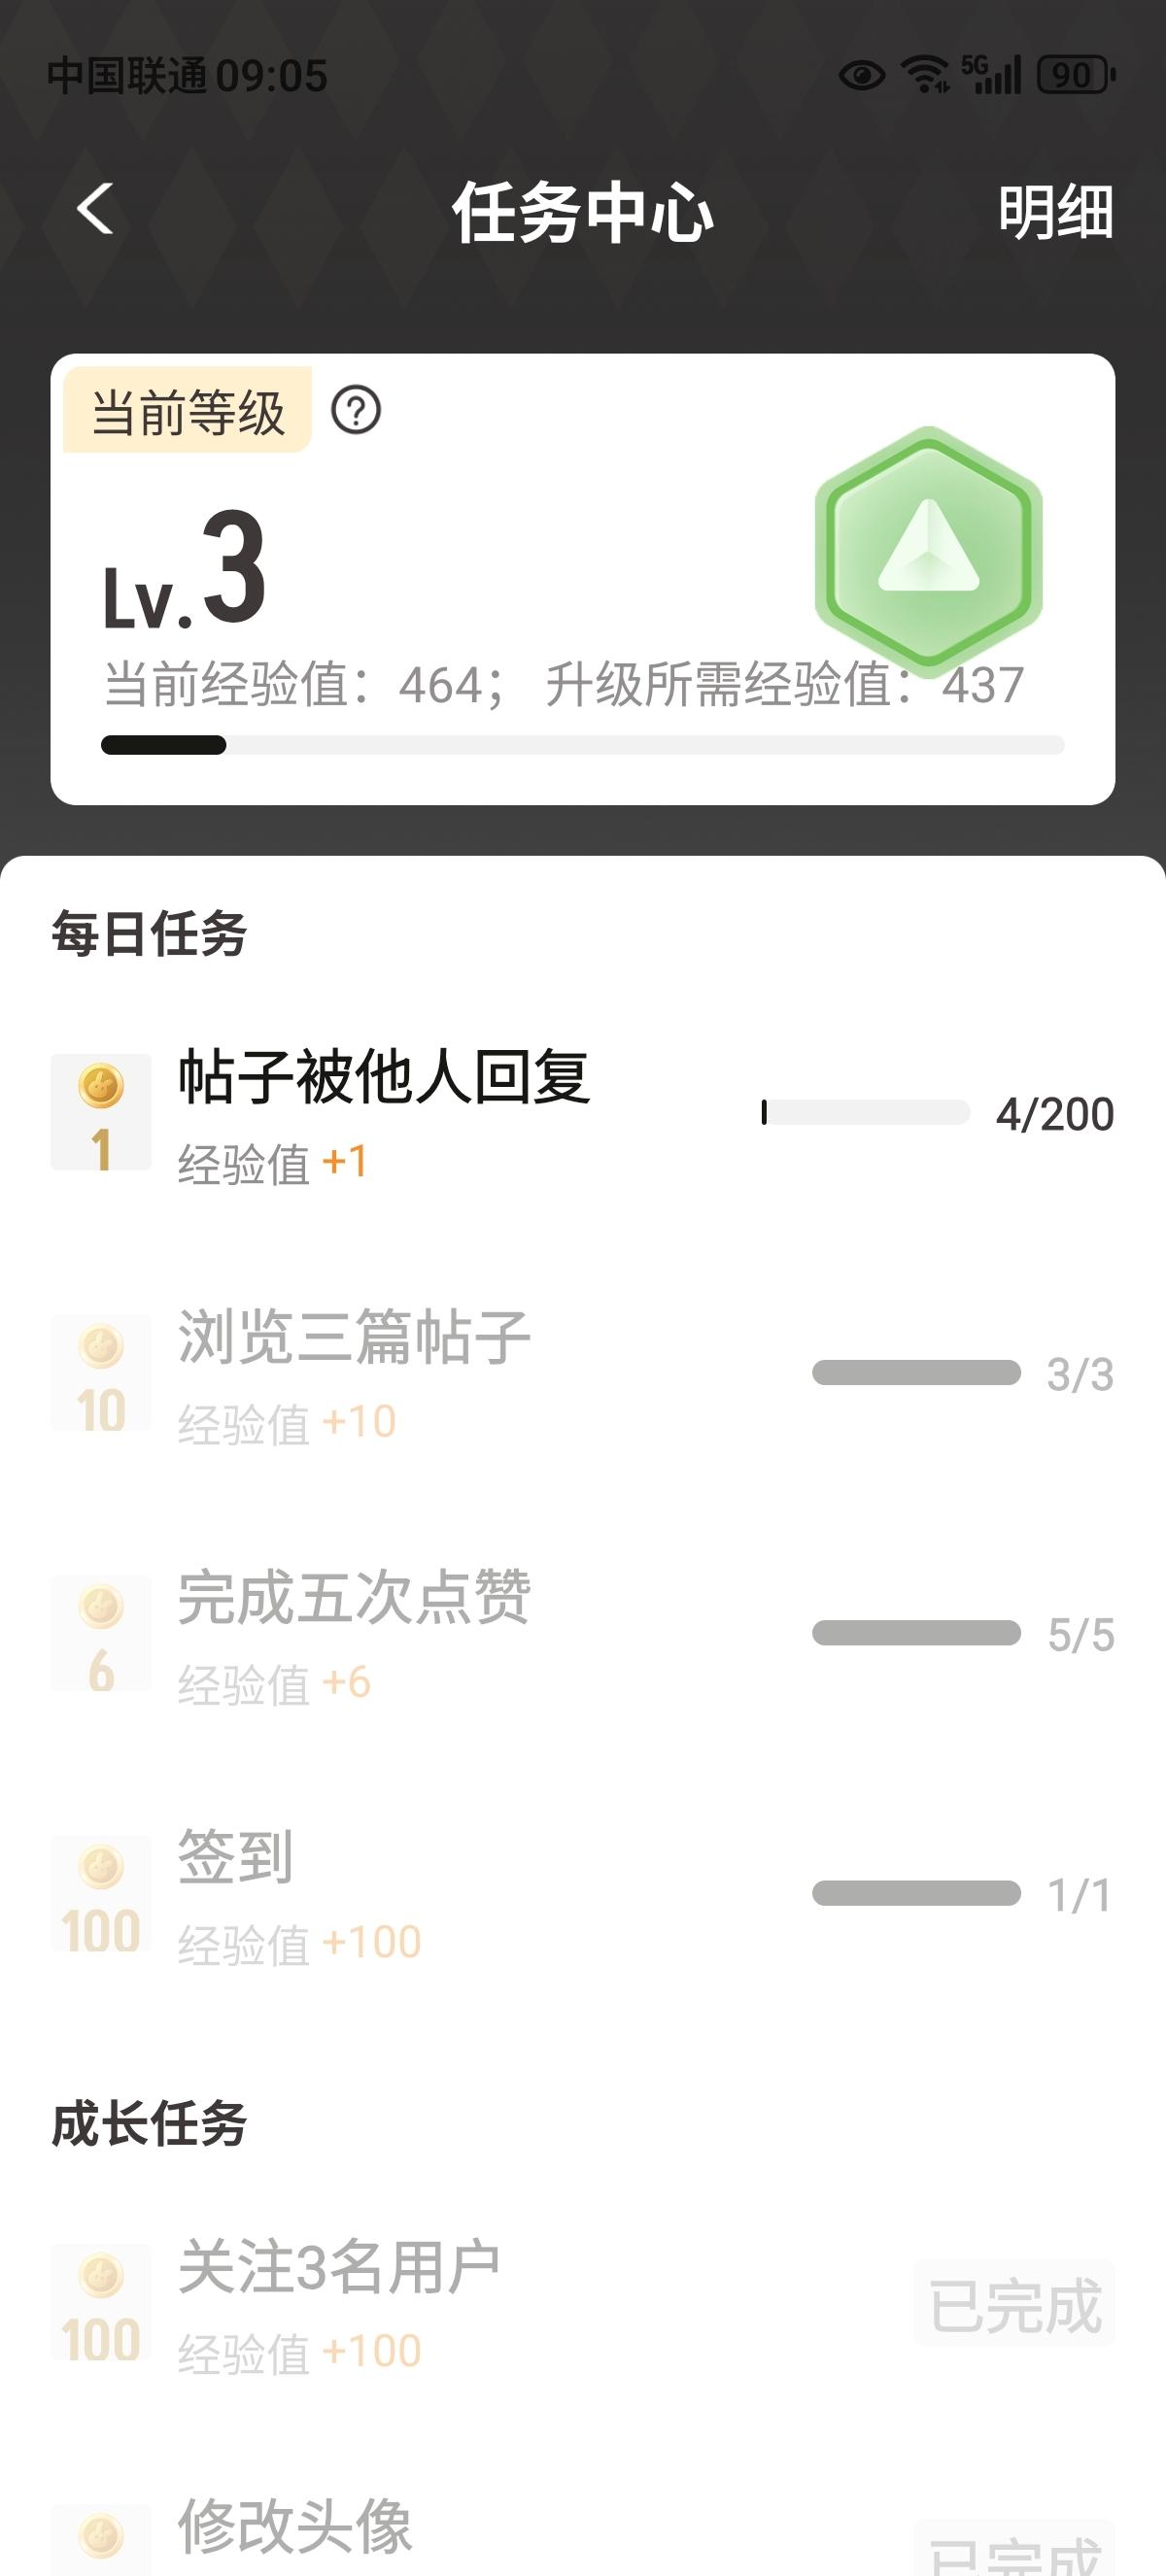Tap the 100-coin icon for 签到 task
1166x2576 pixels.
pos(101,1892)
